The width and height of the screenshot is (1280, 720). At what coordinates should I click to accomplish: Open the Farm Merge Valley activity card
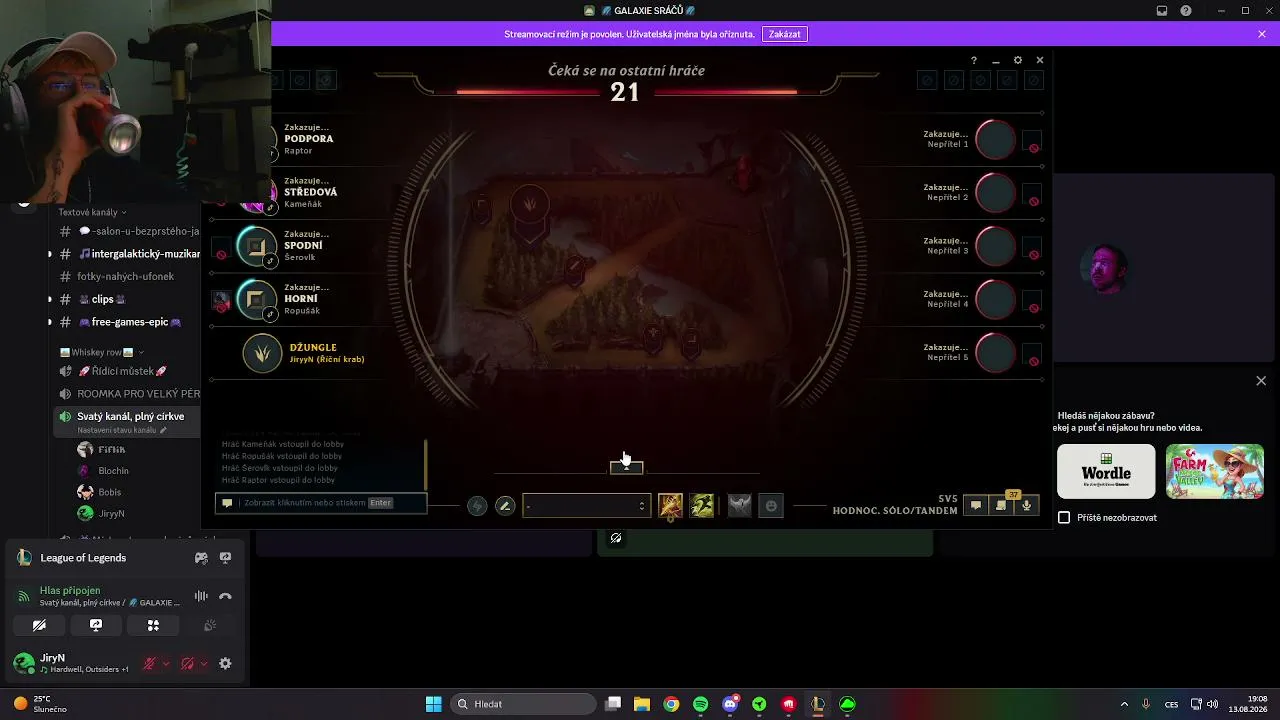coord(1215,471)
